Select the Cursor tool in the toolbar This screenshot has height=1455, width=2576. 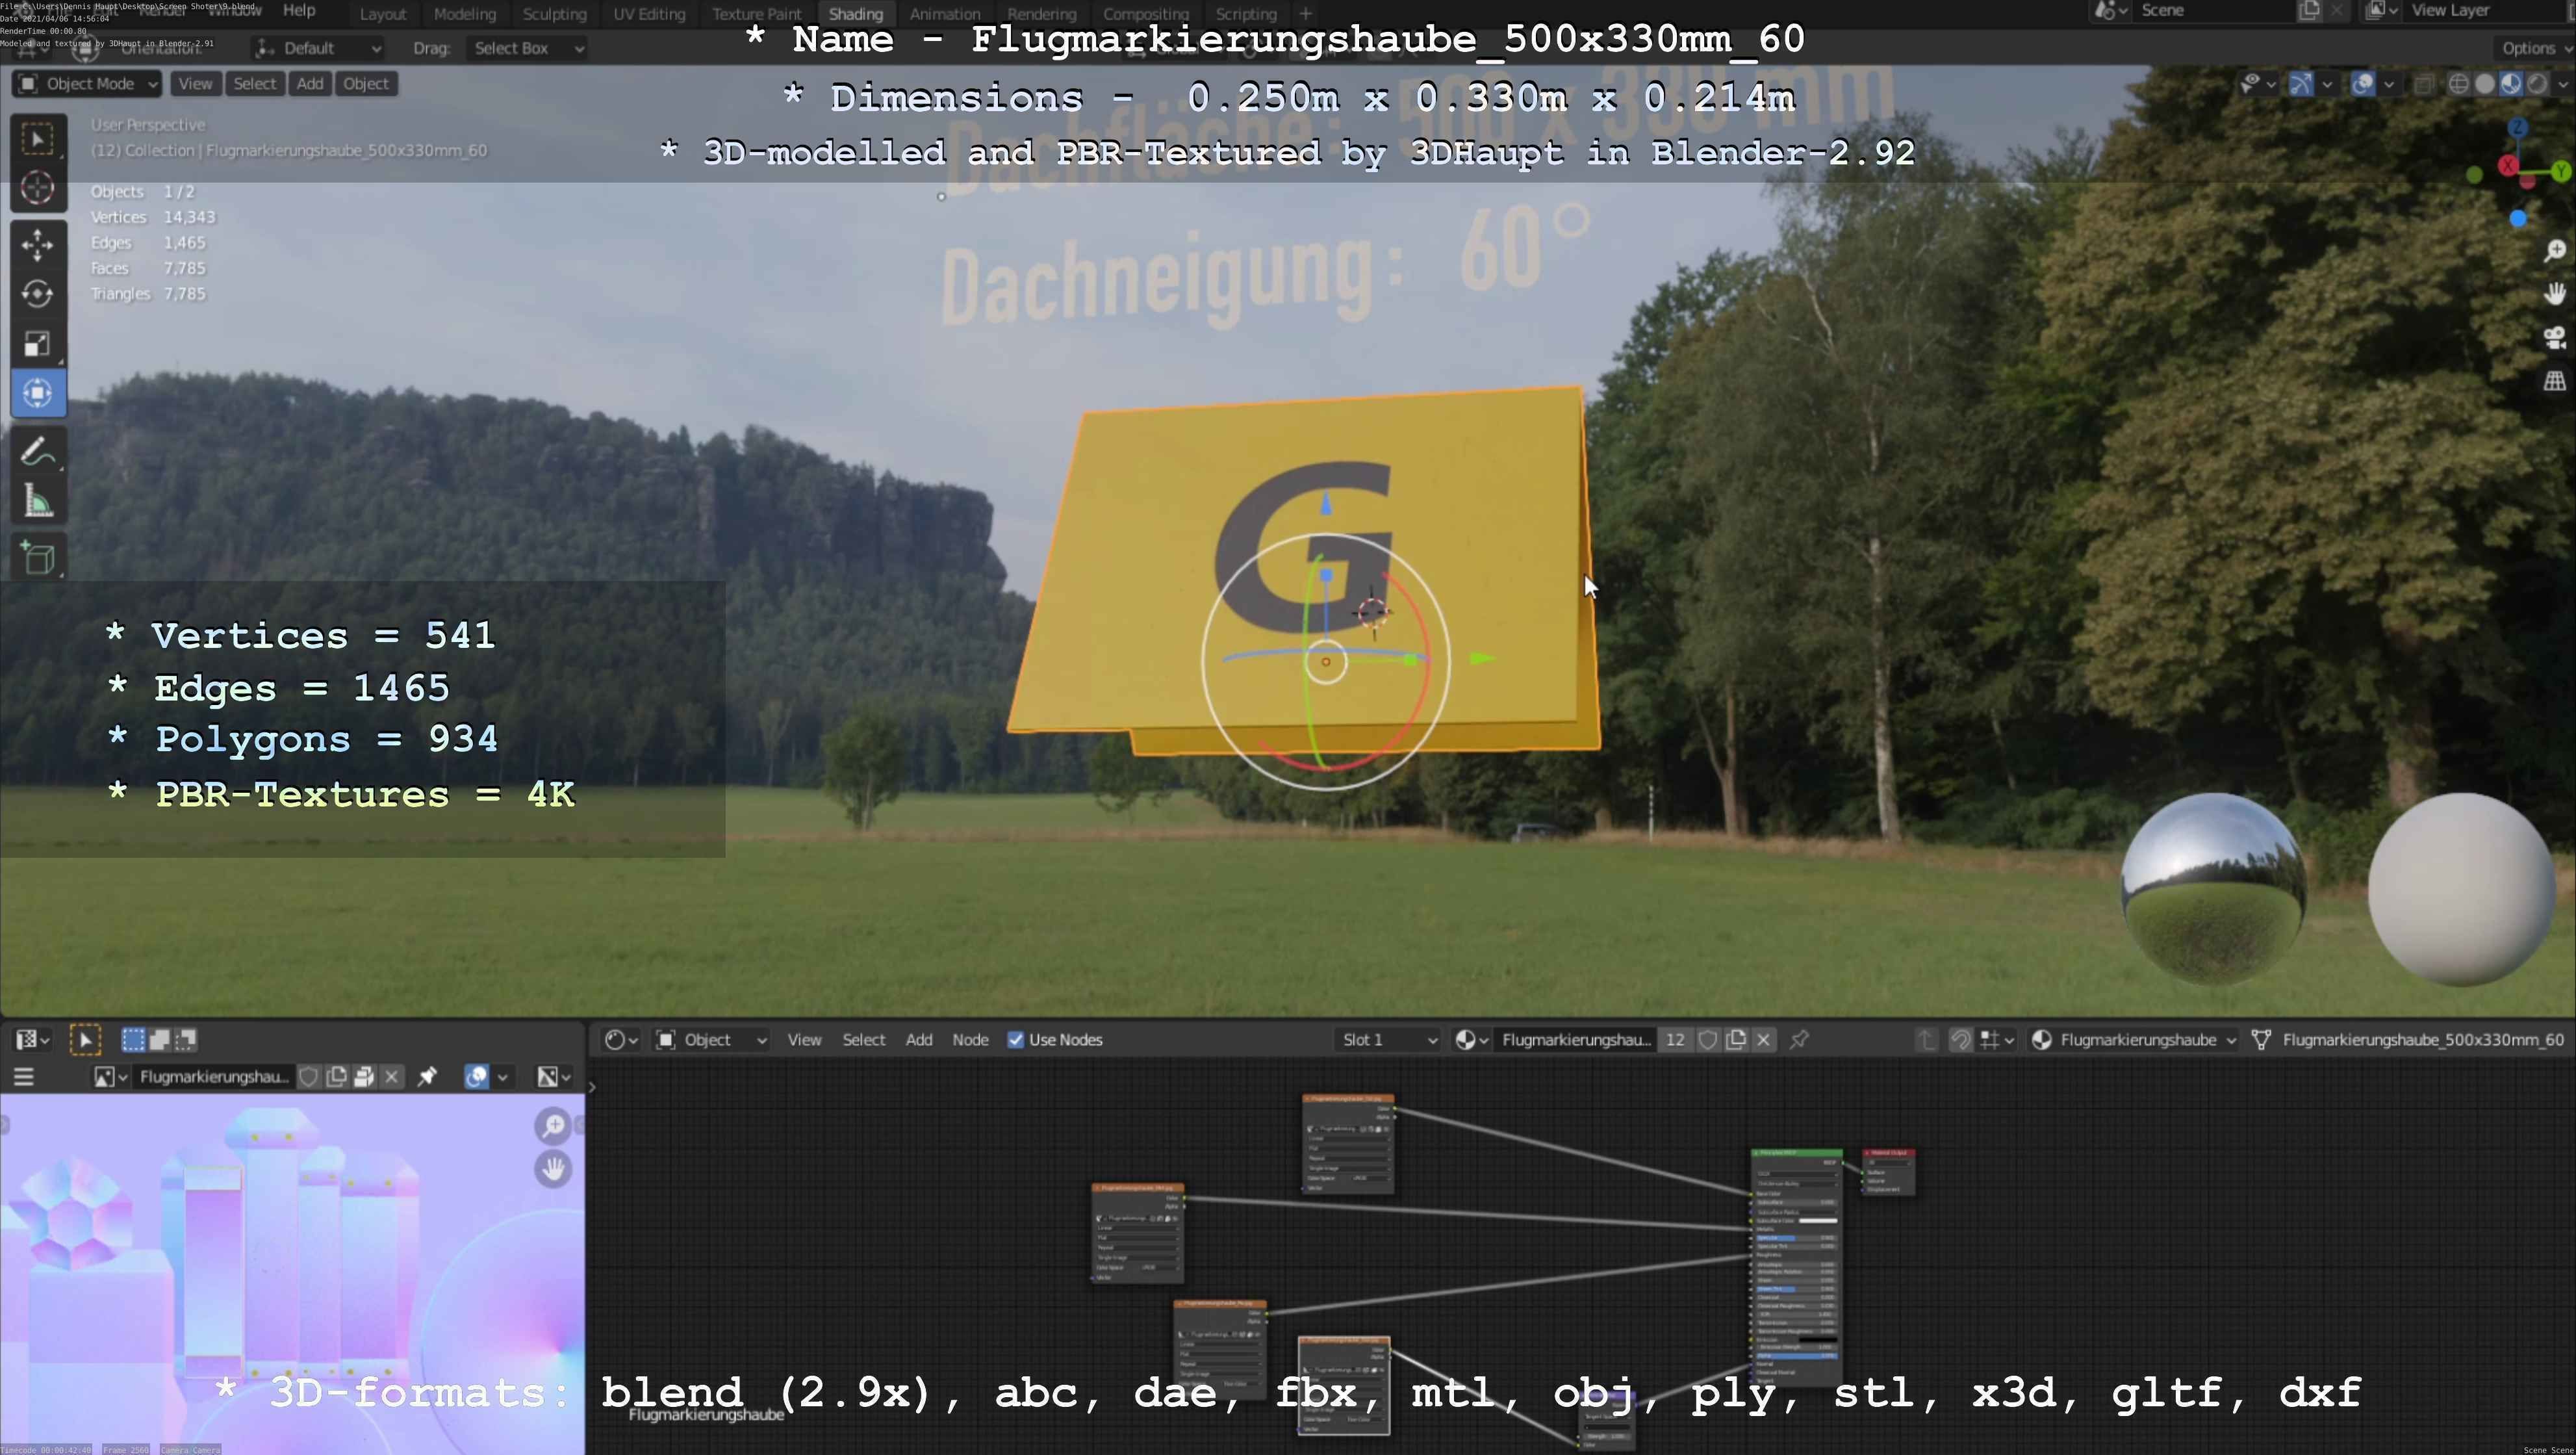(37, 188)
